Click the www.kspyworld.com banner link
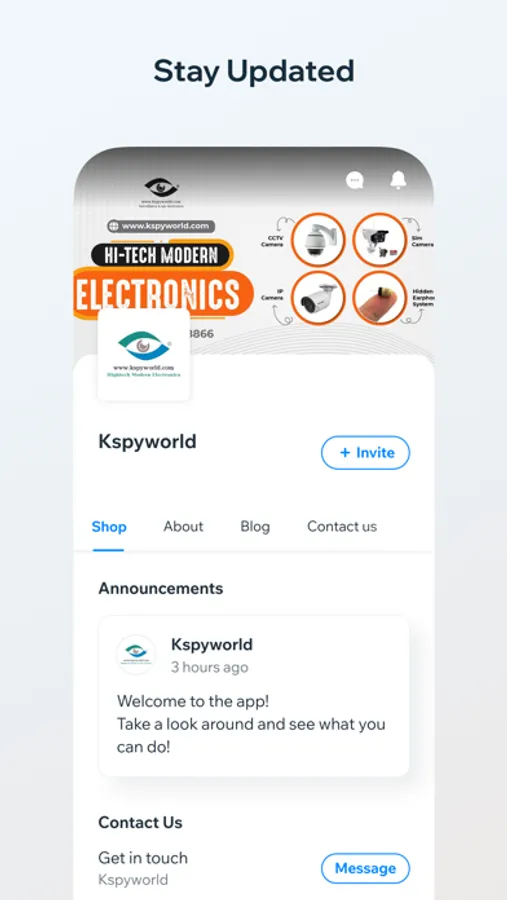The image size is (507, 900). (x=161, y=226)
